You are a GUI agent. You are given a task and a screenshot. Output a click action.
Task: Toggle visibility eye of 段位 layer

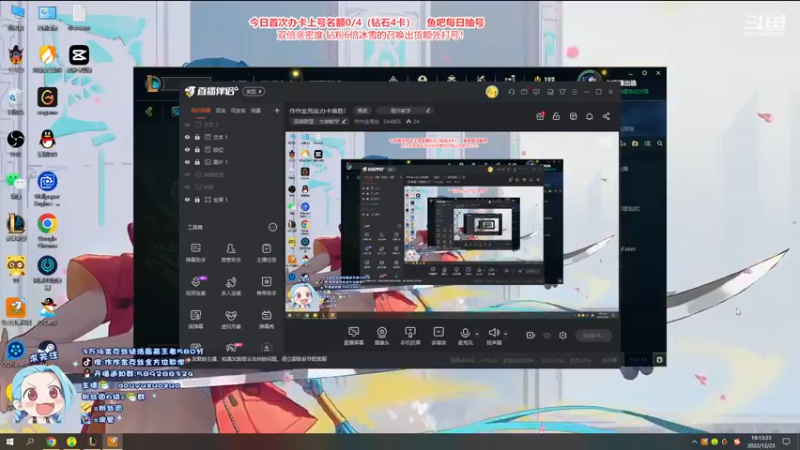[x=187, y=149]
